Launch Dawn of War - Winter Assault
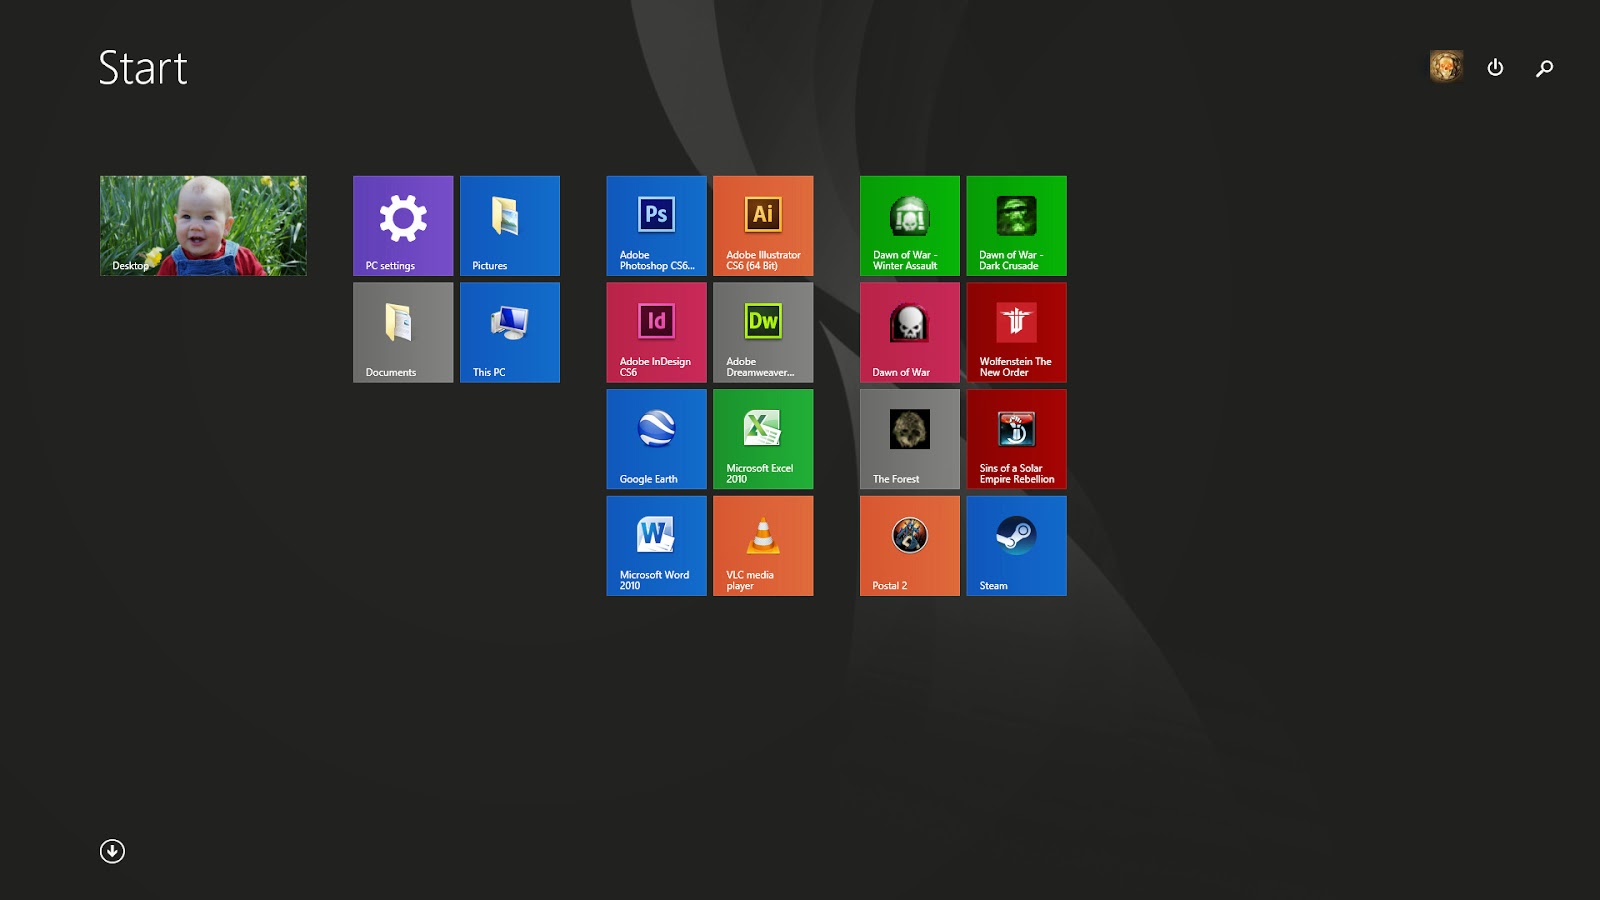 [x=910, y=226]
